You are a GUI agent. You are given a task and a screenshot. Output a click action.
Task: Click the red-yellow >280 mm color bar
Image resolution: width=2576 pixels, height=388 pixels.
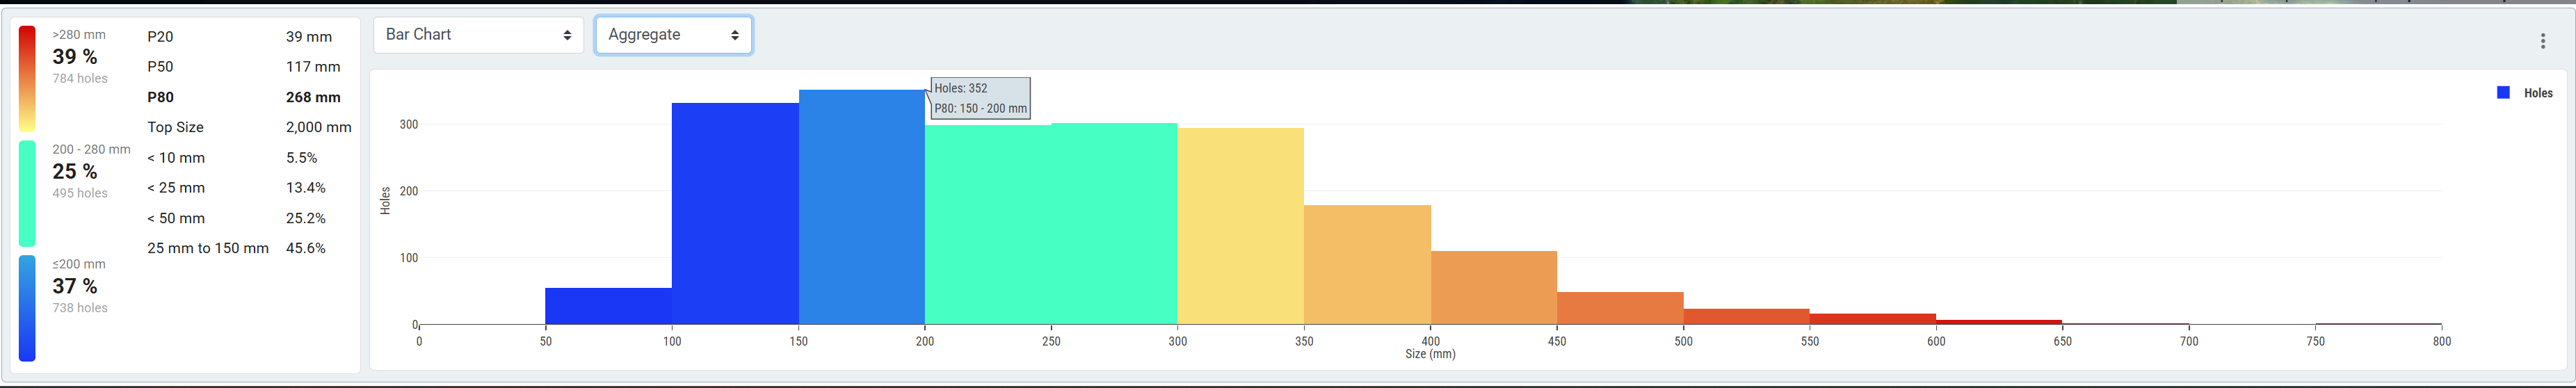pyautogui.click(x=27, y=78)
